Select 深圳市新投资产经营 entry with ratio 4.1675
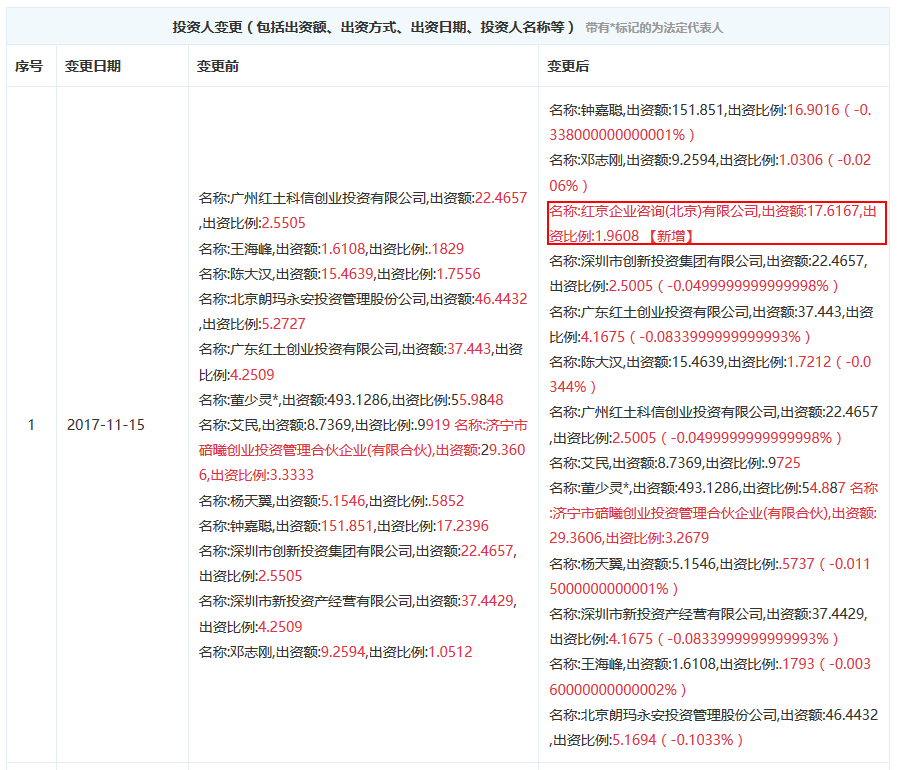Image resolution: width=897 pixels, height=770 pixels. point(708,626)
